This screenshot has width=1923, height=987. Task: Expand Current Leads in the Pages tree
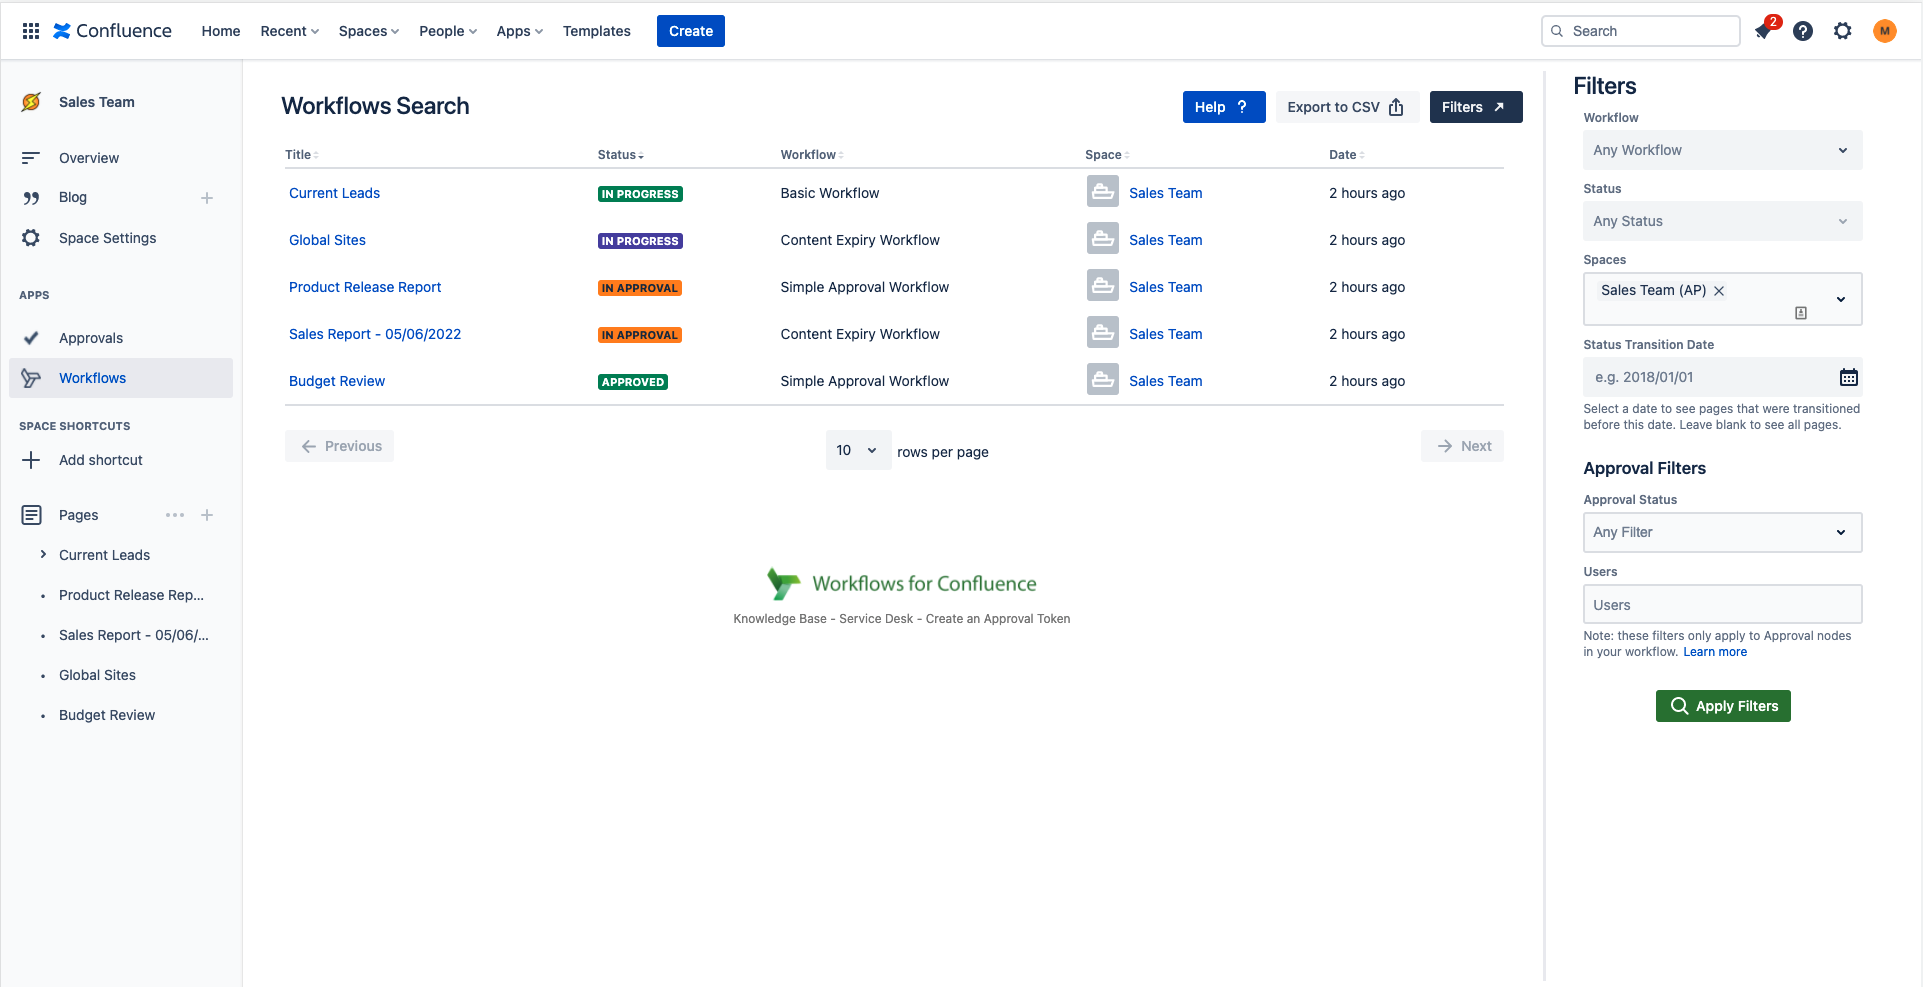(x=43, y=554)
